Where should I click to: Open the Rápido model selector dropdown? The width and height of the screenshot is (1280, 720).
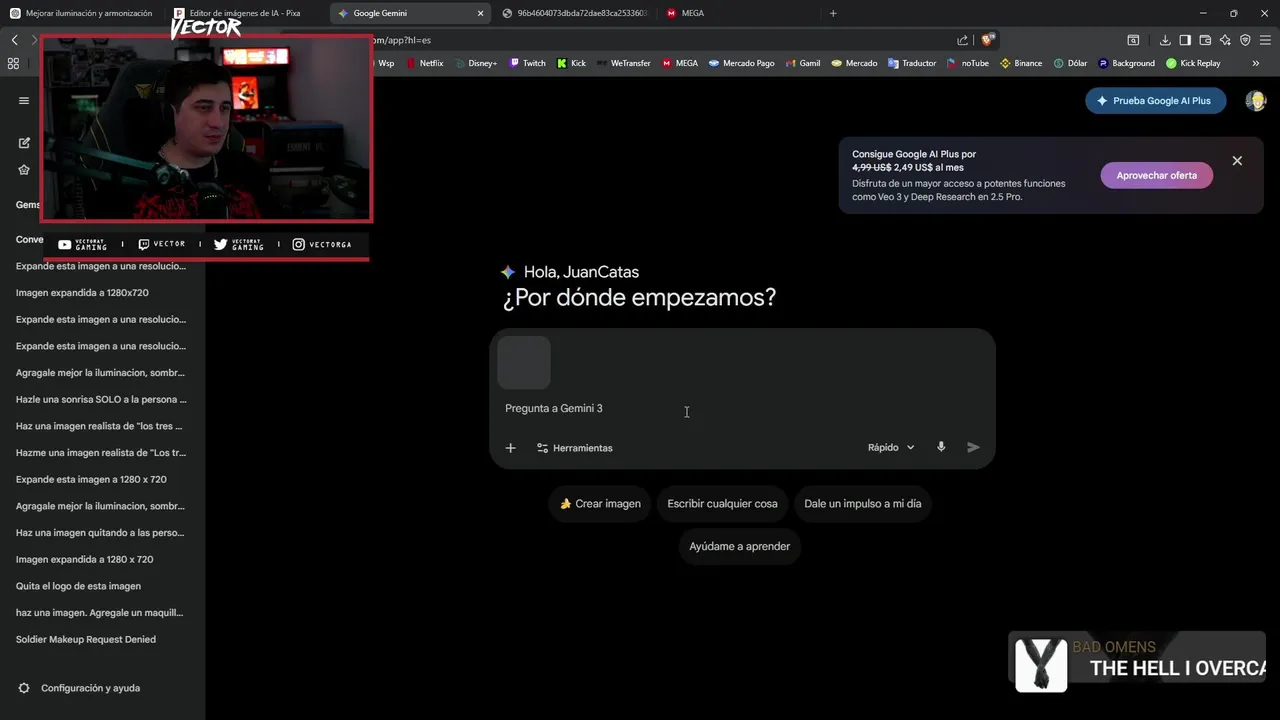pos(891,447)
